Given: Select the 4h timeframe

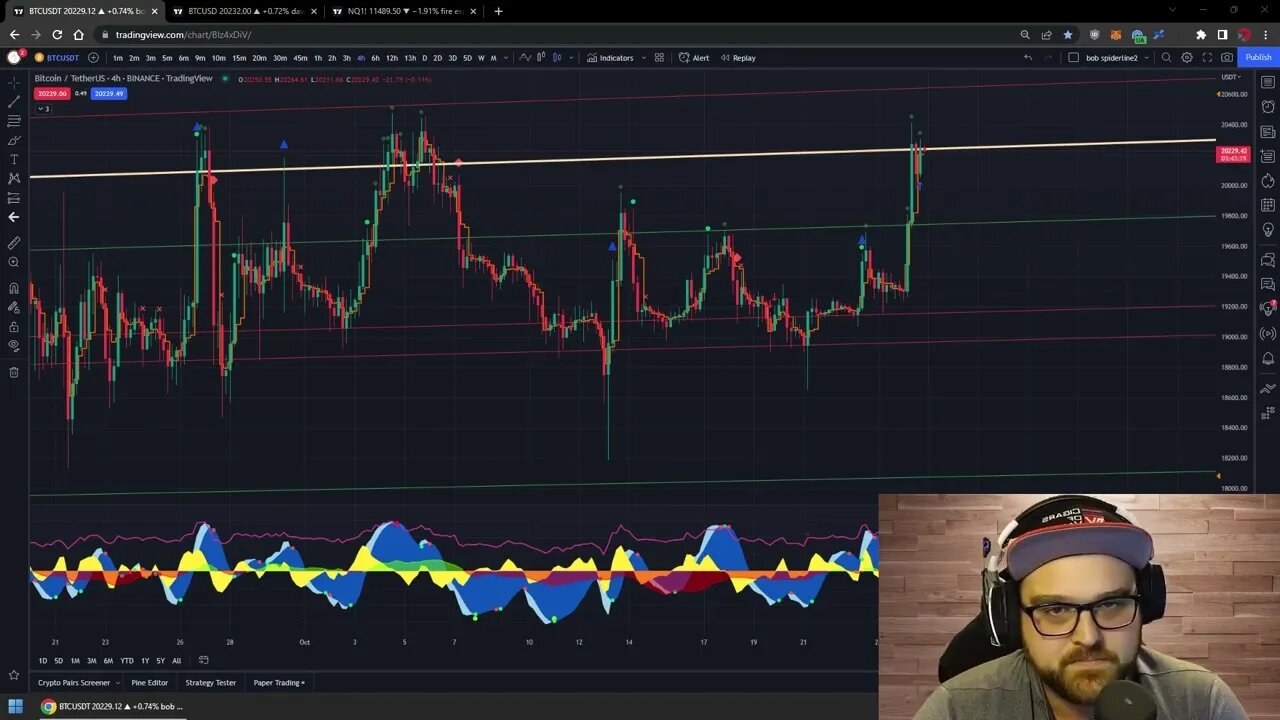Looking at the screenshot, I should pyautogui.click(x=361, y=58).
